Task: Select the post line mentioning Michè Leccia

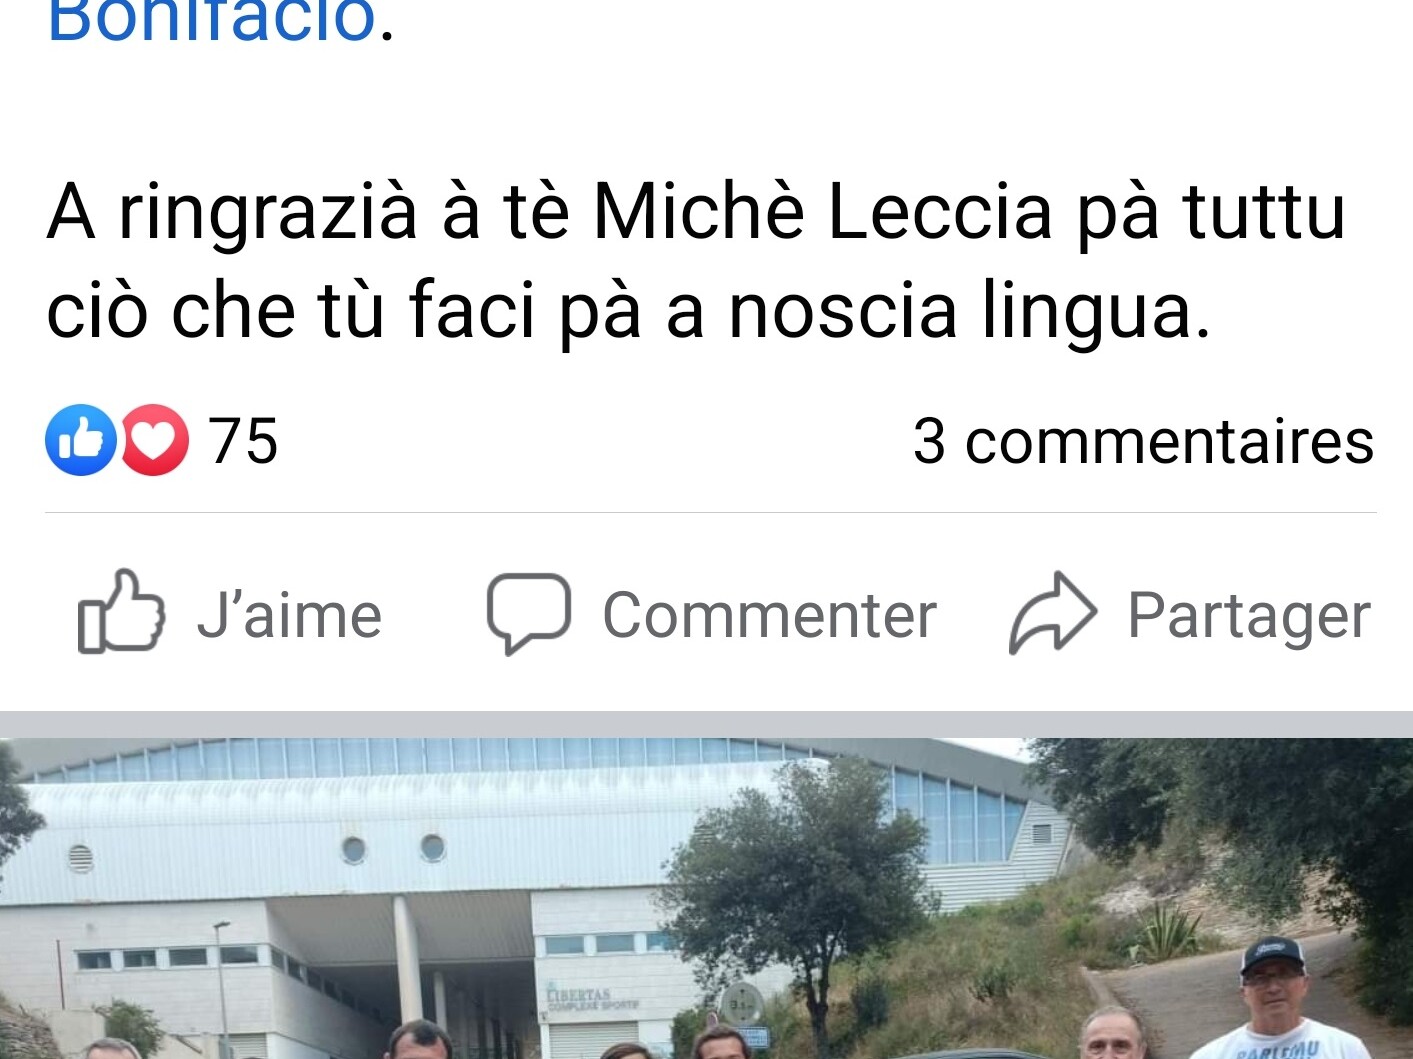Action: [696, 212]
